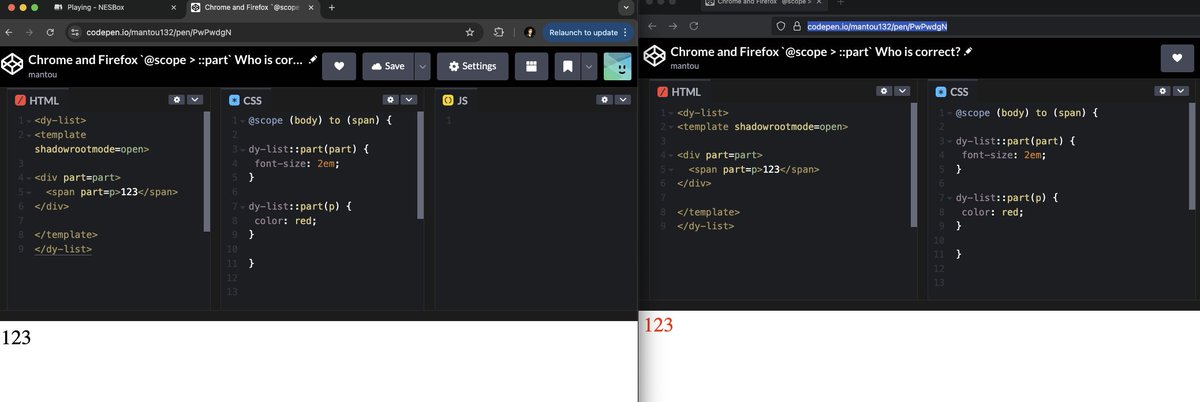Open Chrome's tab search dropdown arrow
The image size is (1200, 402).
pyautogui.click(x=626, y=8)
